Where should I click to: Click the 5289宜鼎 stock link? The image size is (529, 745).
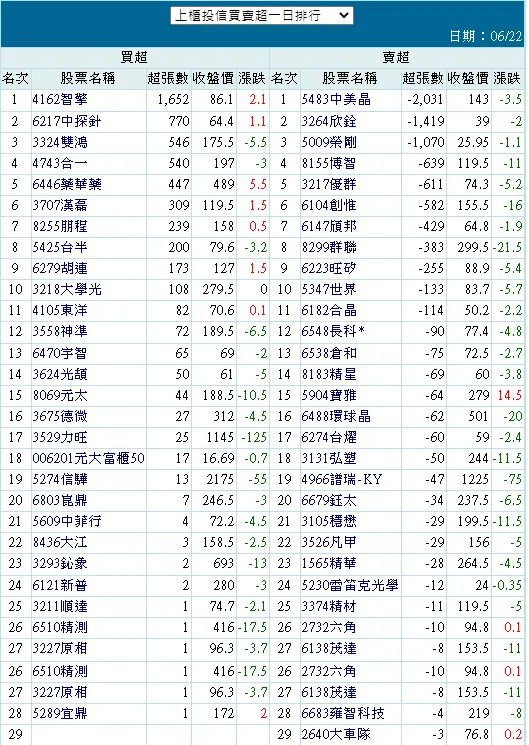(60, 713)
